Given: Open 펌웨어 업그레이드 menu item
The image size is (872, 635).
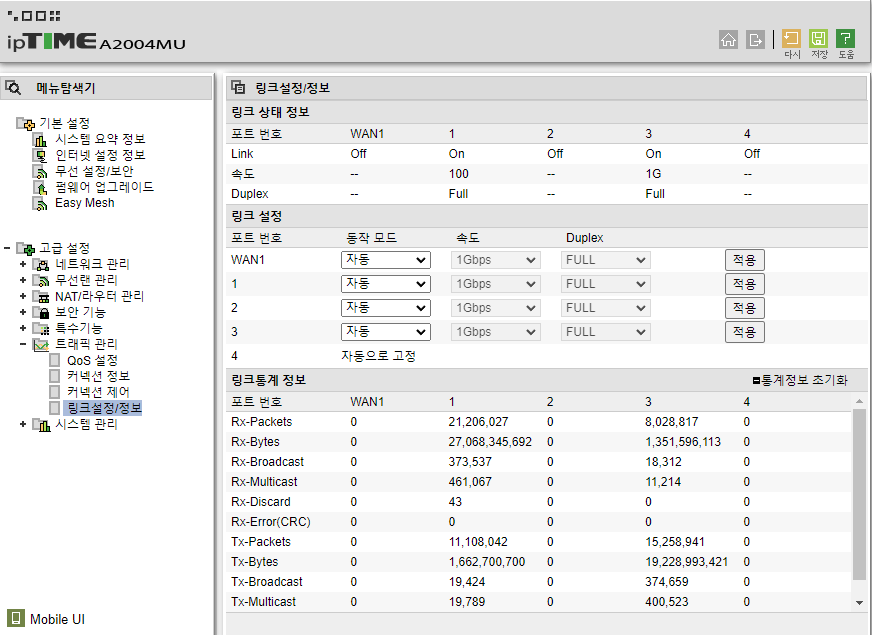Looking at the screenshot, I should 104,187.
